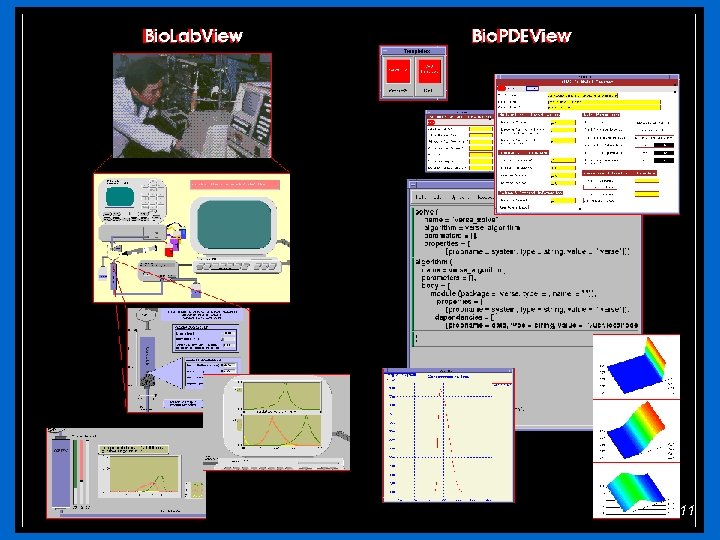720x540 pixels.
Task: Click the chromatogram plot in the bottom-left window
Action: tap(144, 474)
